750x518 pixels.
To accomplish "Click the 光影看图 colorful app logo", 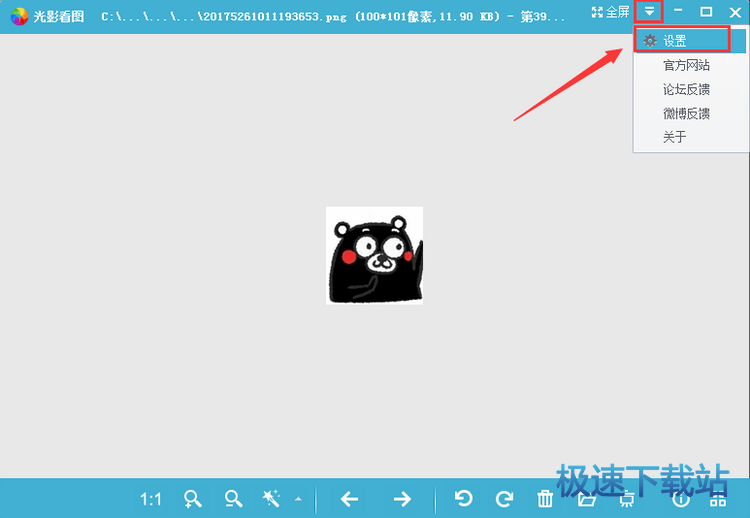I will point(19,16).
